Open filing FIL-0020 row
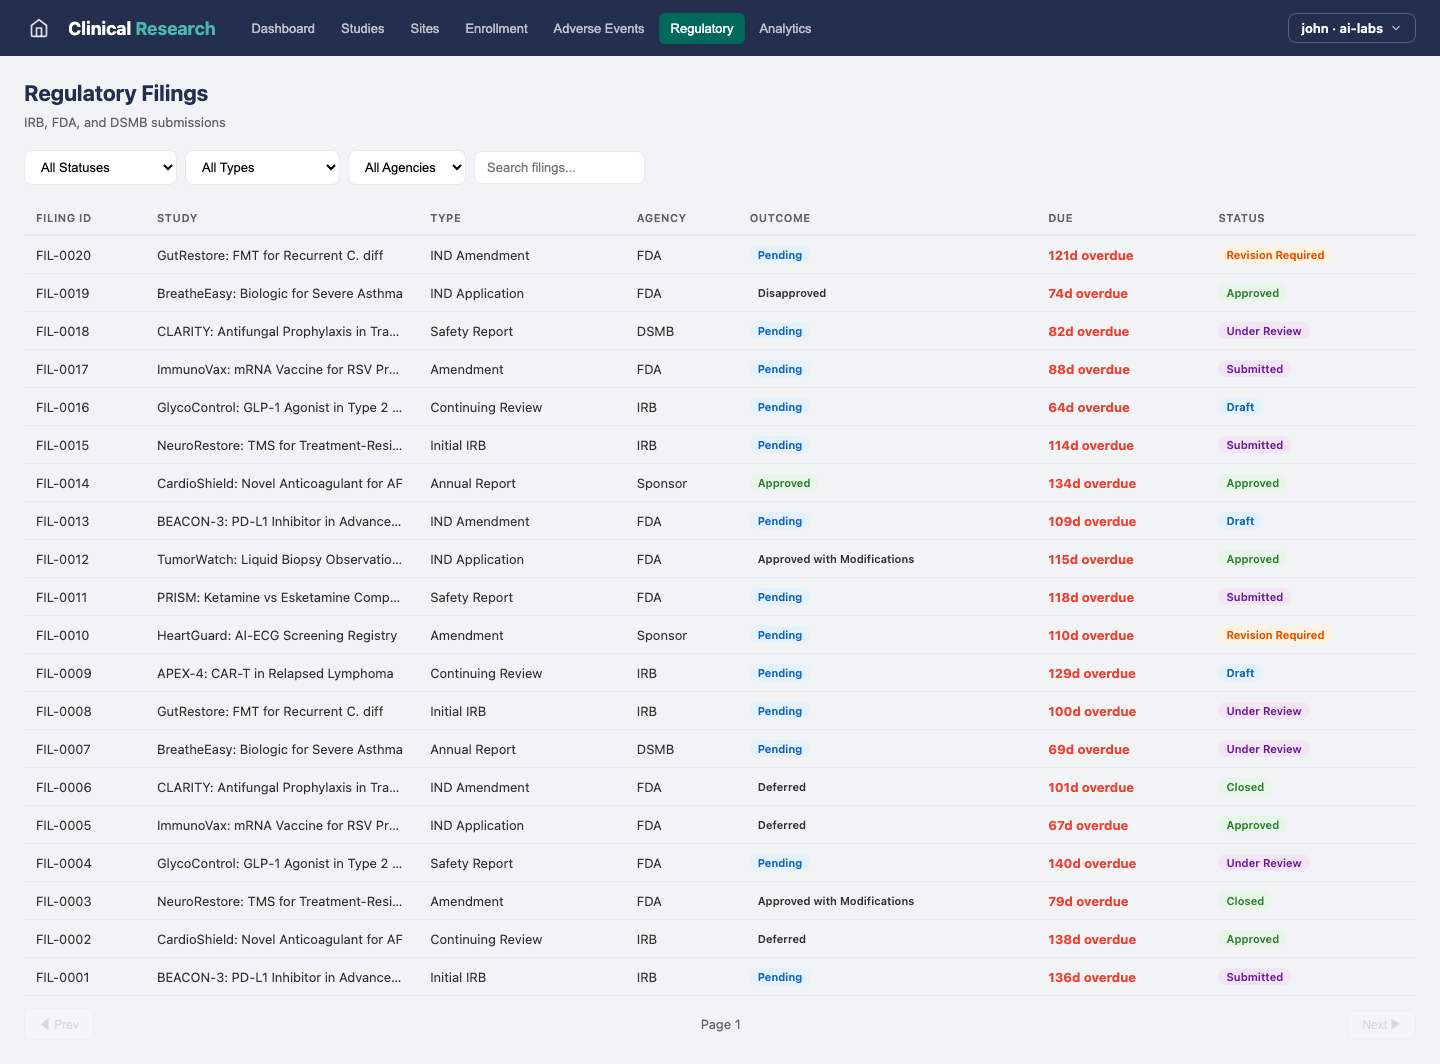Image resolution: width=1440 pixels, height=1064 pixels. 64,255
